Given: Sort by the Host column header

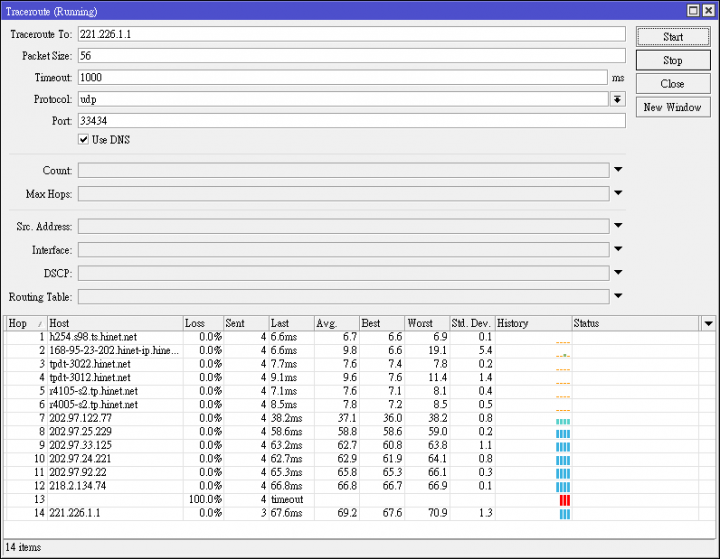Looking at the screenshot, I should coord(115,323).
